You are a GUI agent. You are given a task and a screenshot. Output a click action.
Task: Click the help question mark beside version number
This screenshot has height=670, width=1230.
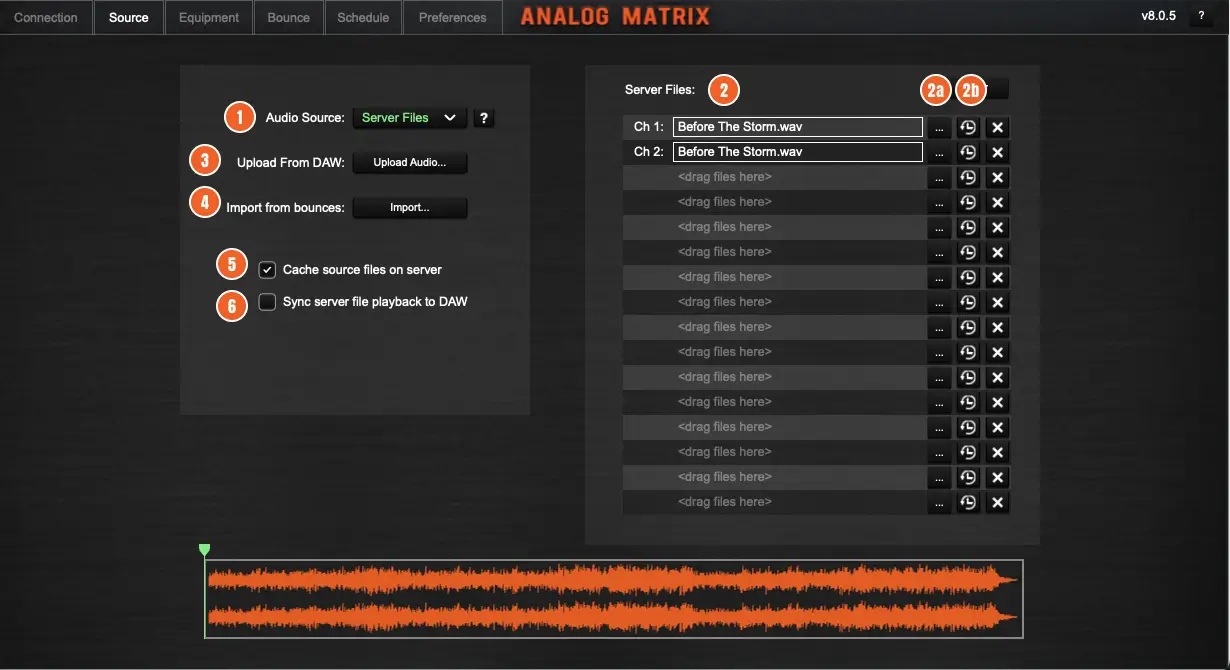point(1201,16)
